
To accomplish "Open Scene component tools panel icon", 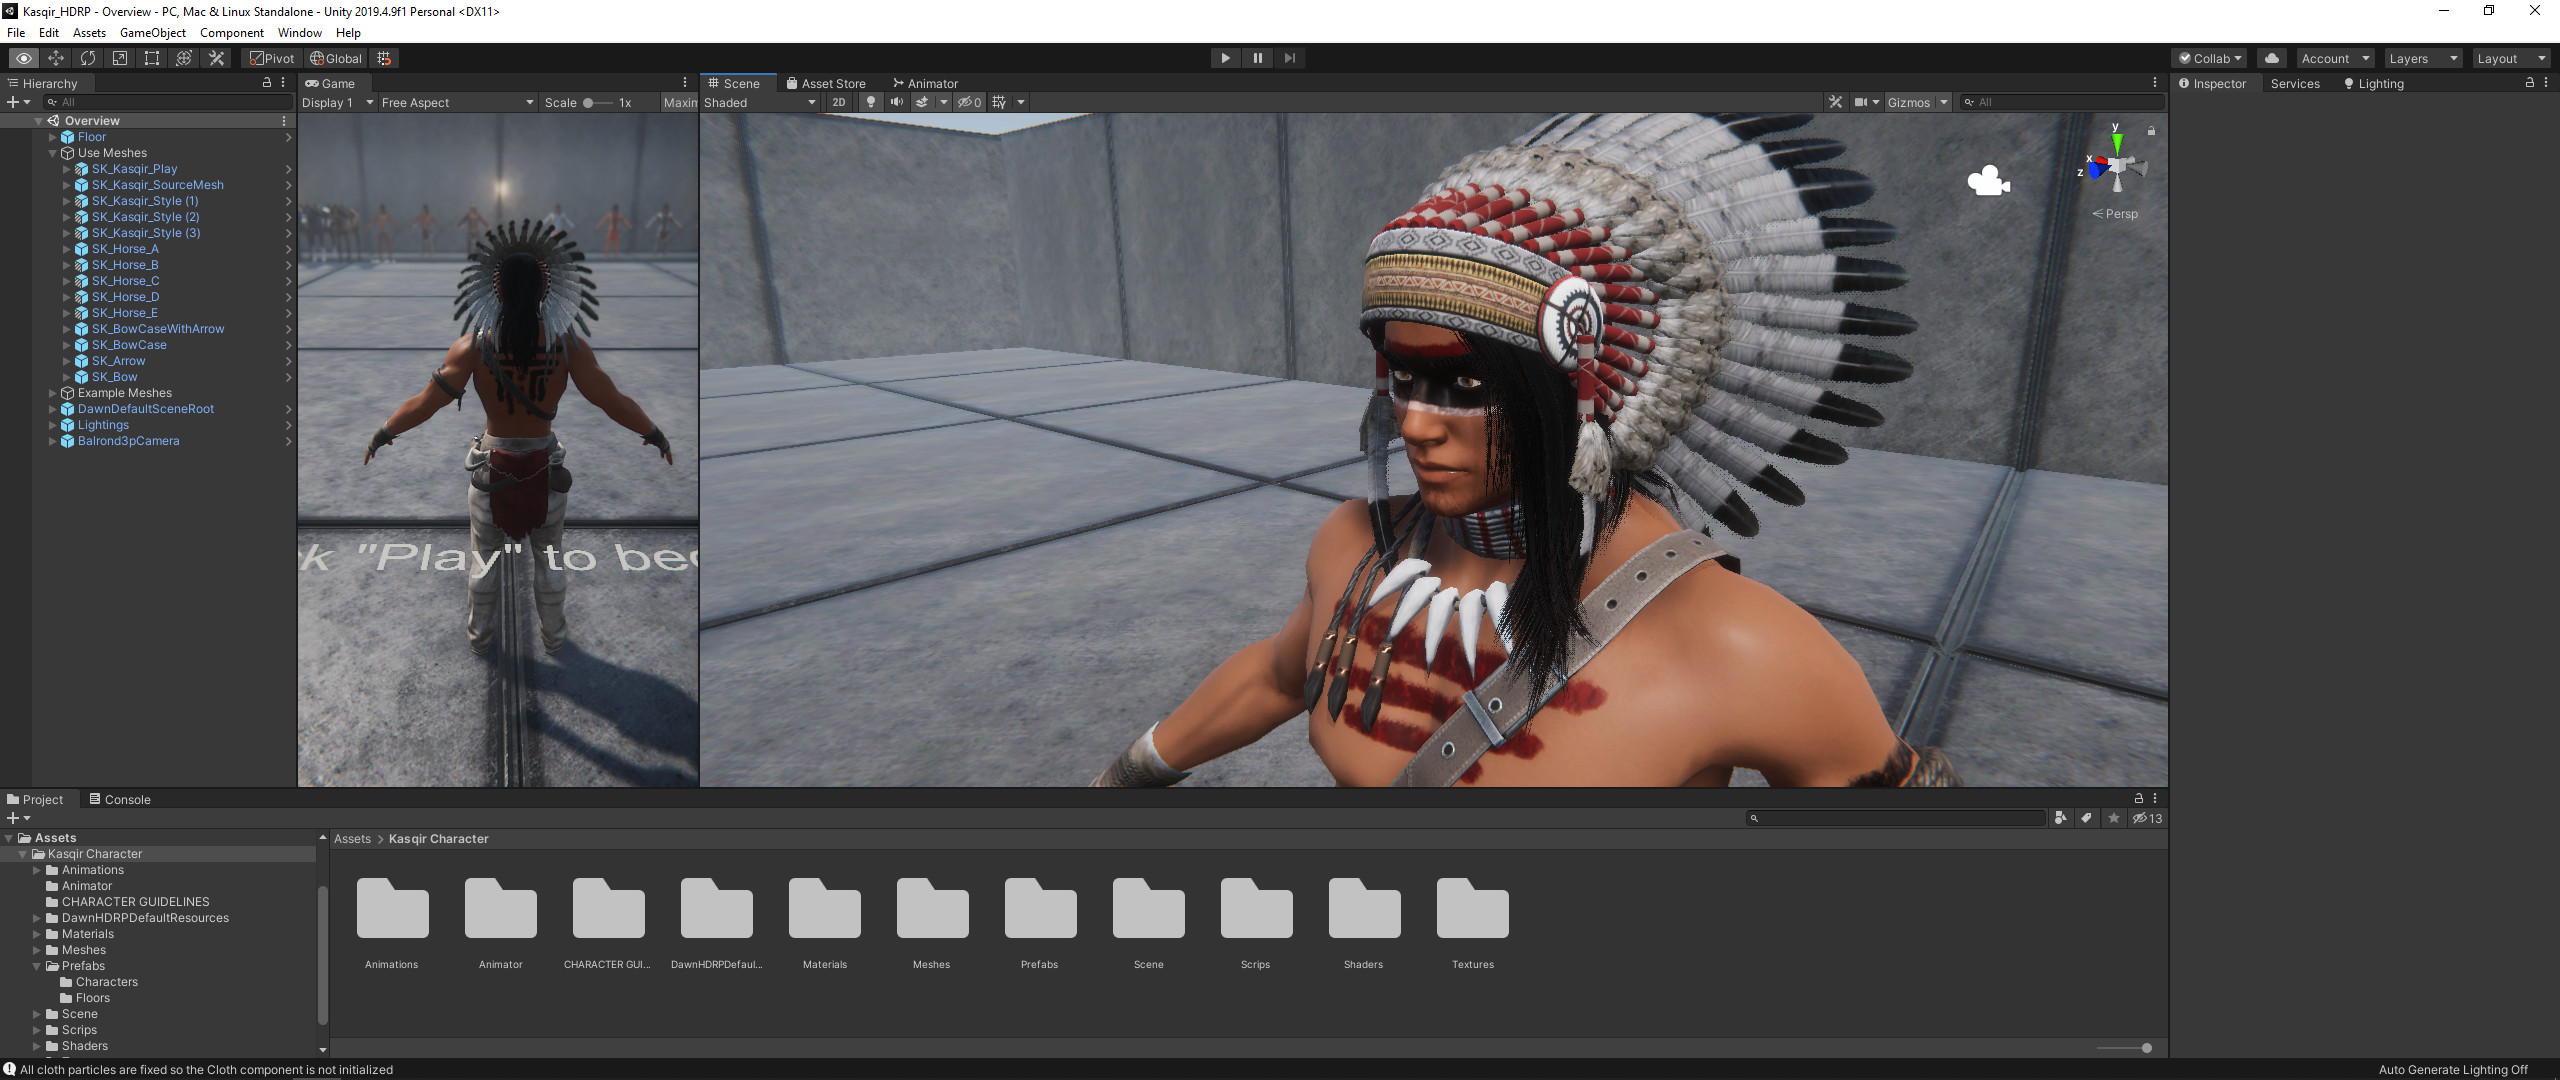I will [1835, 102].
